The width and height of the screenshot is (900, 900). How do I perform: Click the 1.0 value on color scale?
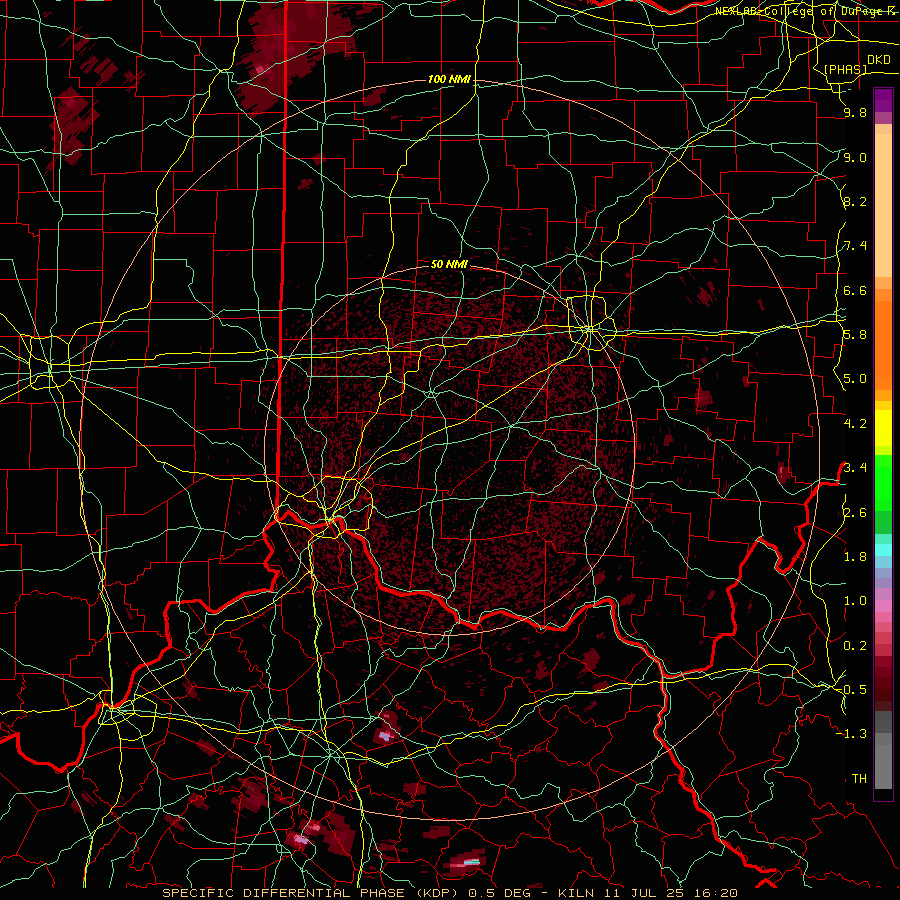(x=855, y=601)
